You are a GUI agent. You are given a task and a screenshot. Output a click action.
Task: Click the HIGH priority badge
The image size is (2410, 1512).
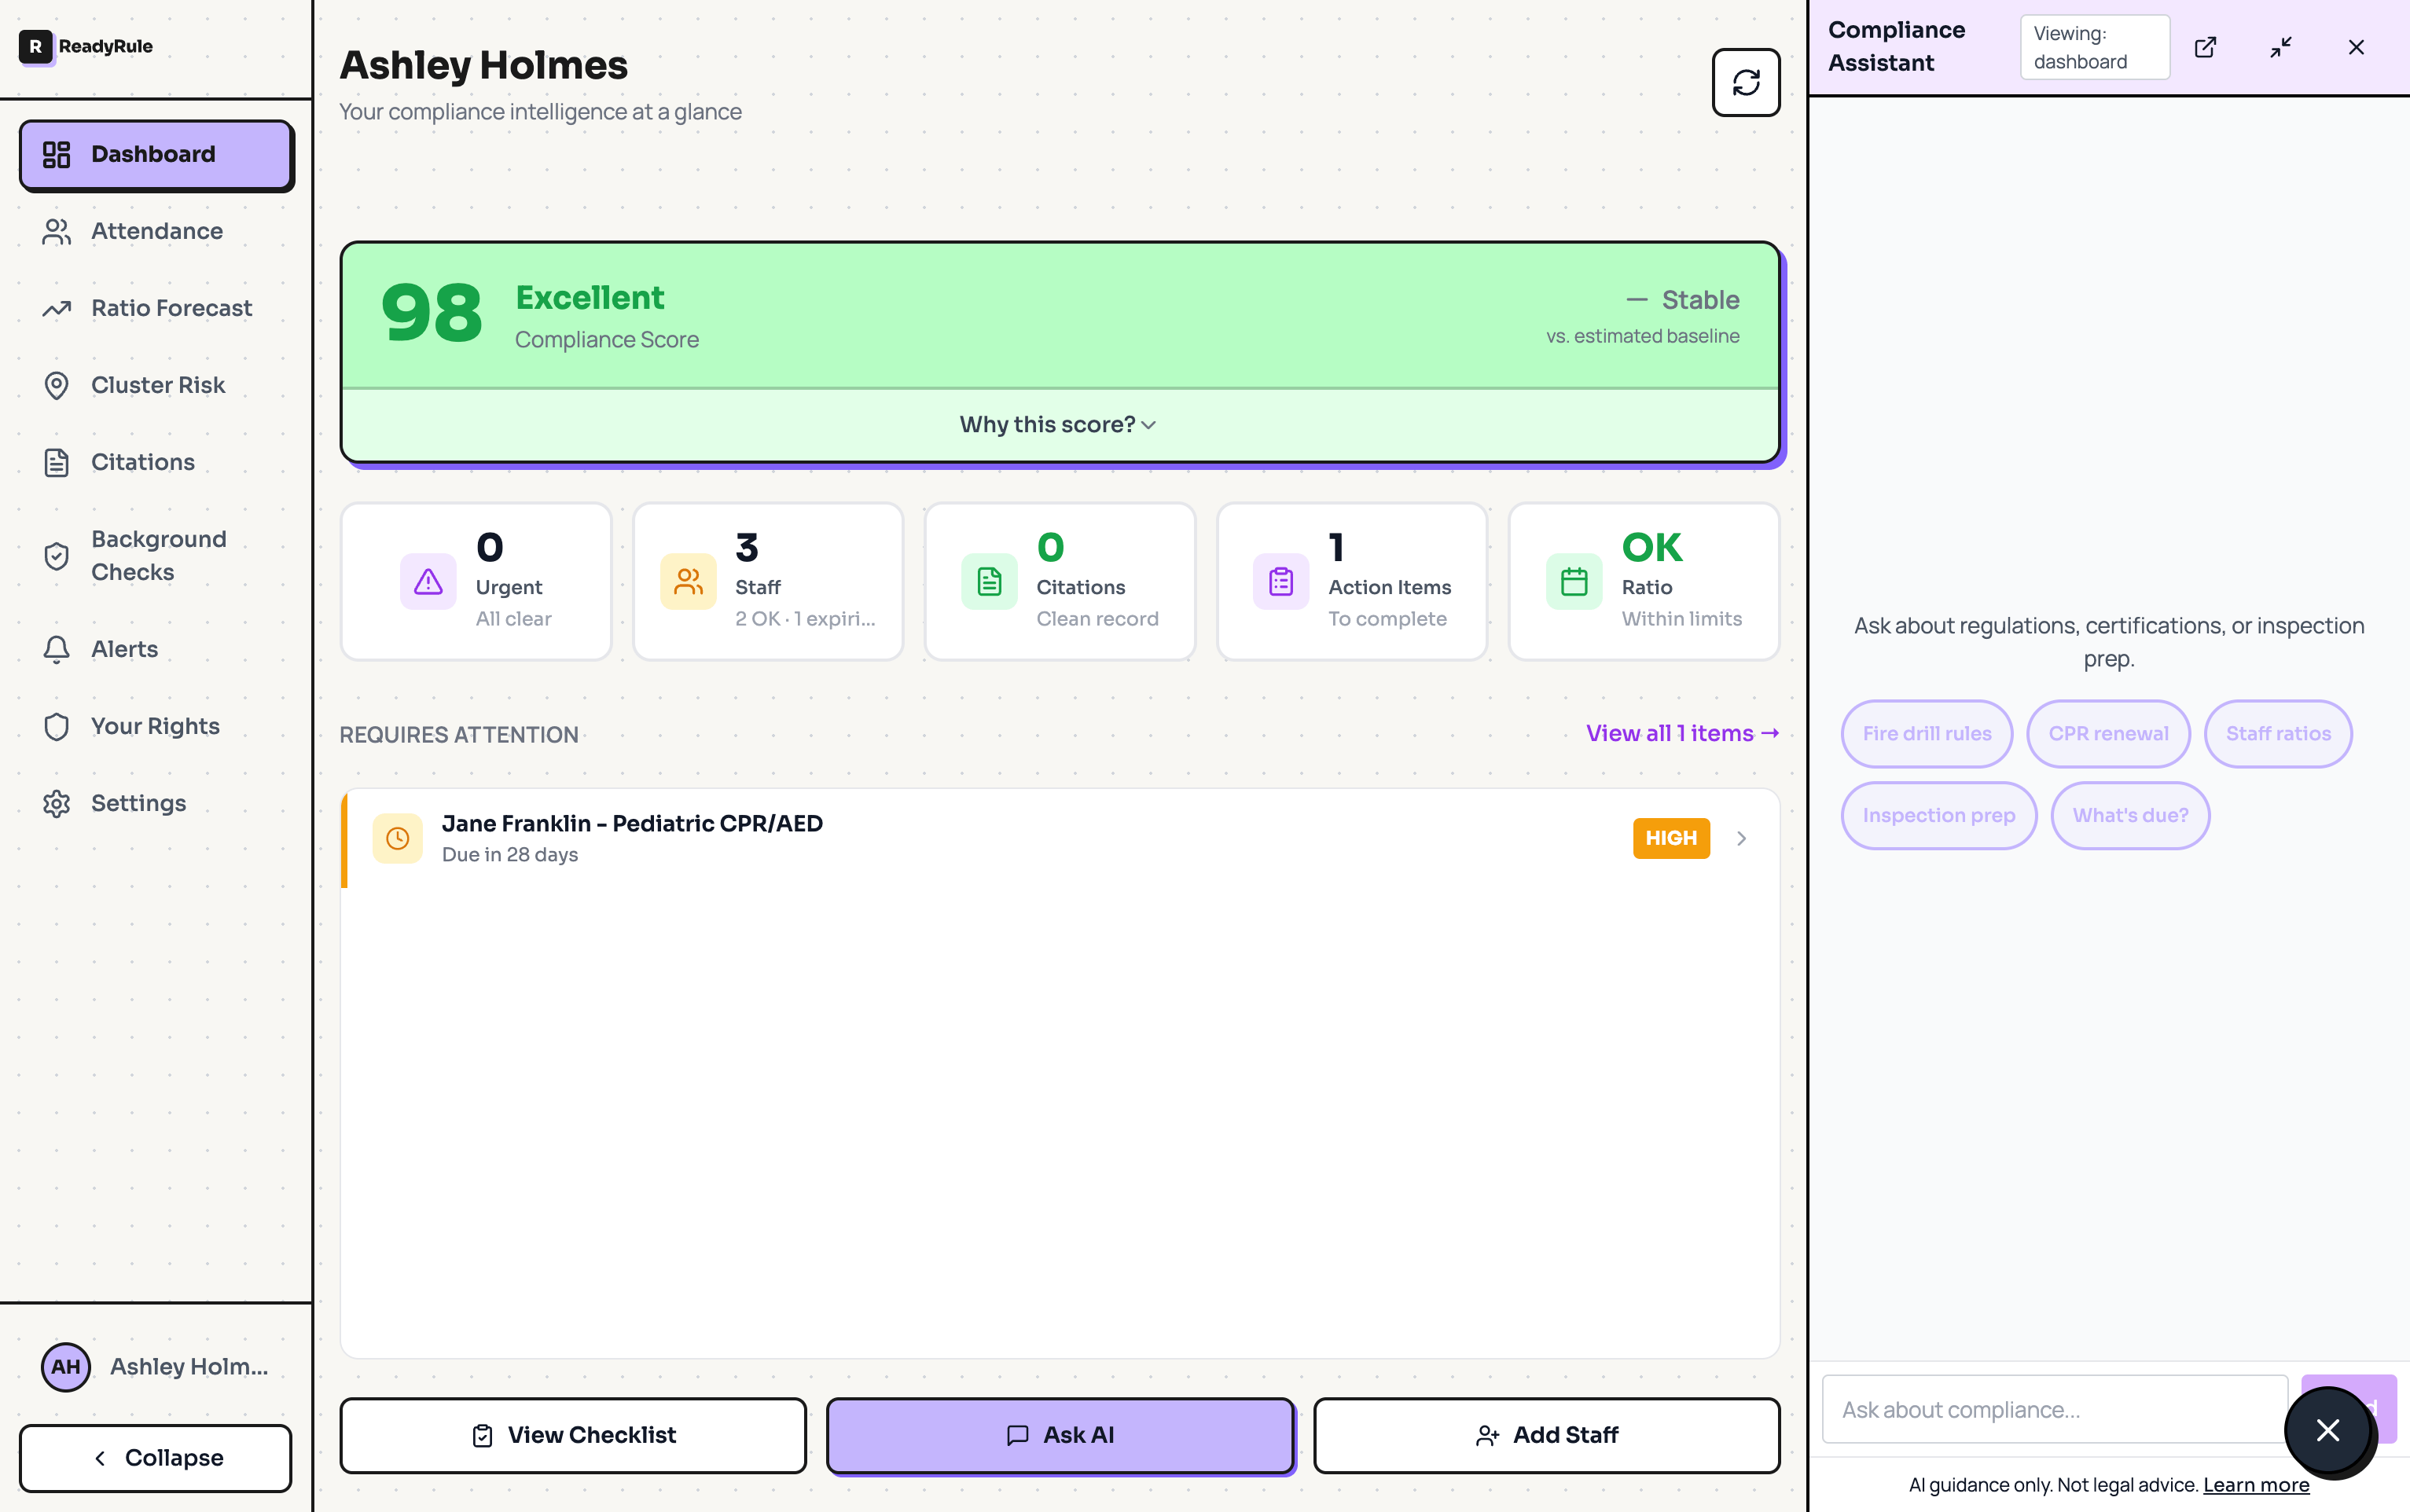click(1670, 838)
